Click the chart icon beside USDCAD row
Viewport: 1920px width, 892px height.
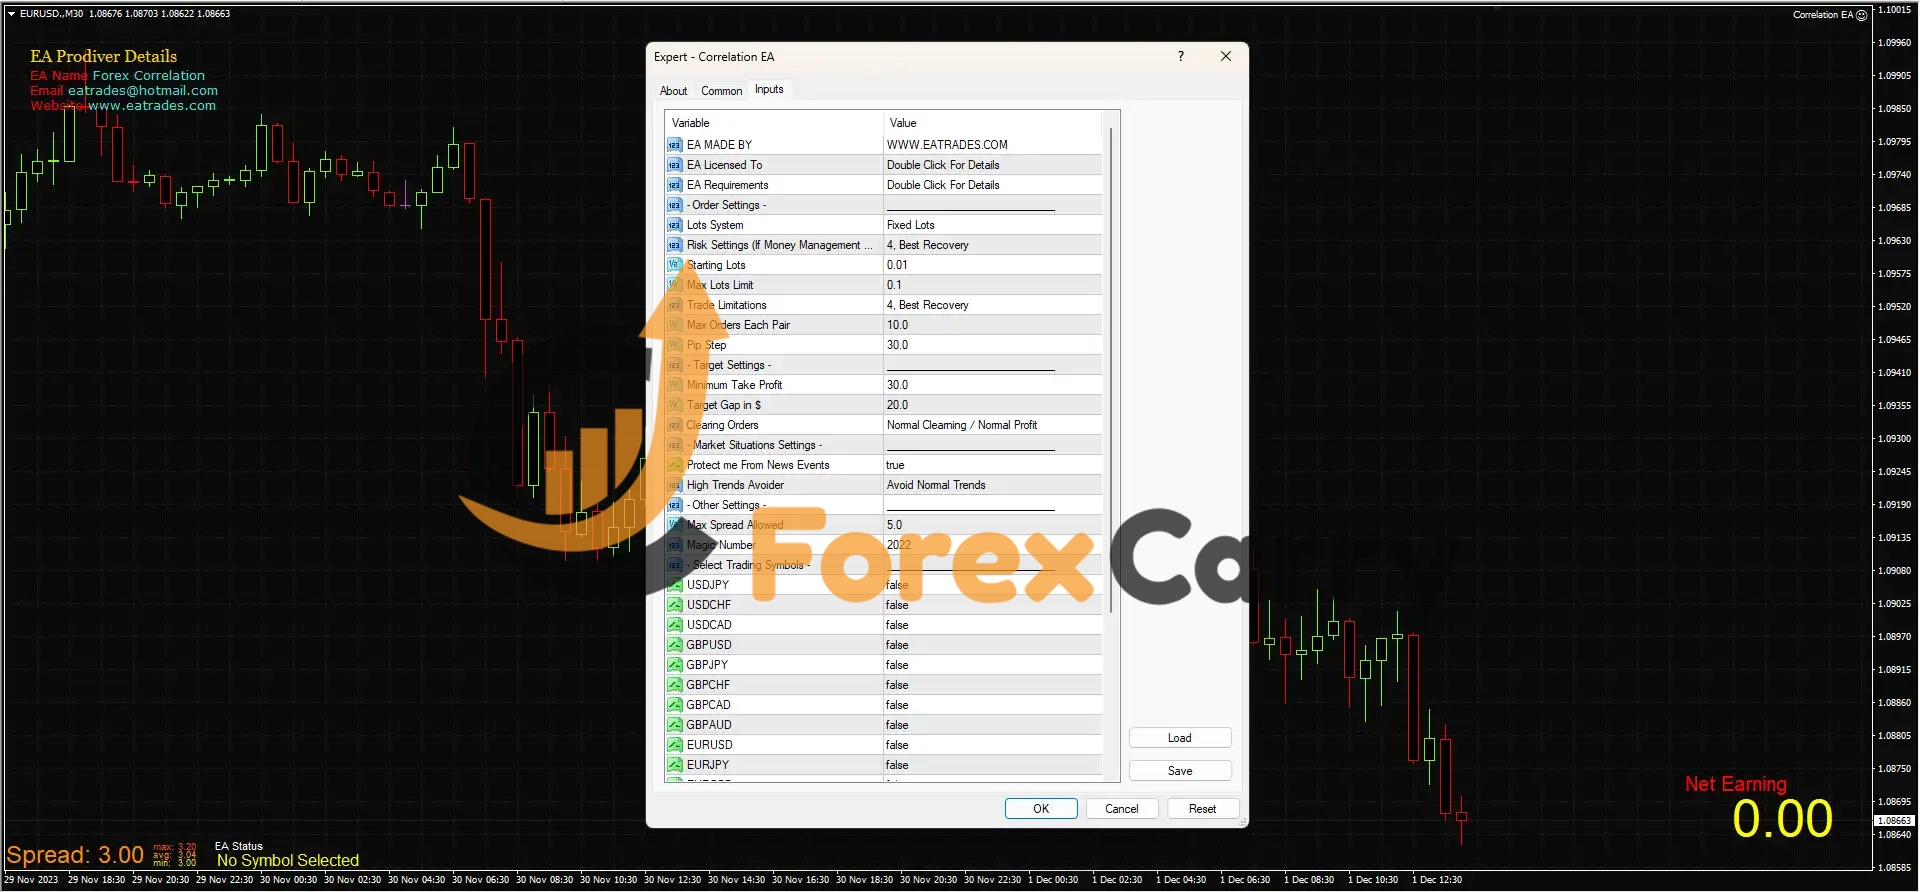click(674, 625)
